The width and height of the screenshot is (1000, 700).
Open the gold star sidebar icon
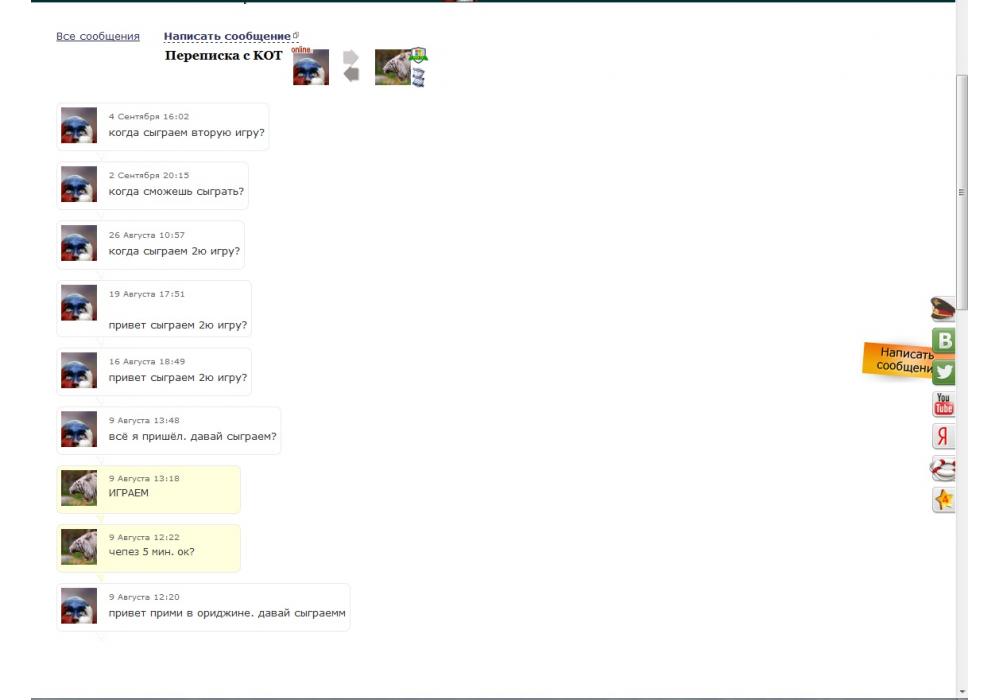[944, 500]
